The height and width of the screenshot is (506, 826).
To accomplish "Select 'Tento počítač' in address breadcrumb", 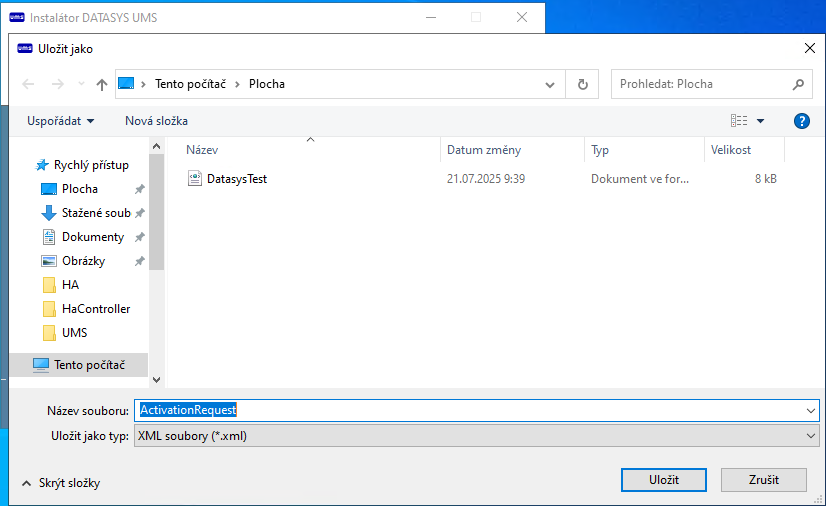I will [190, 84].
